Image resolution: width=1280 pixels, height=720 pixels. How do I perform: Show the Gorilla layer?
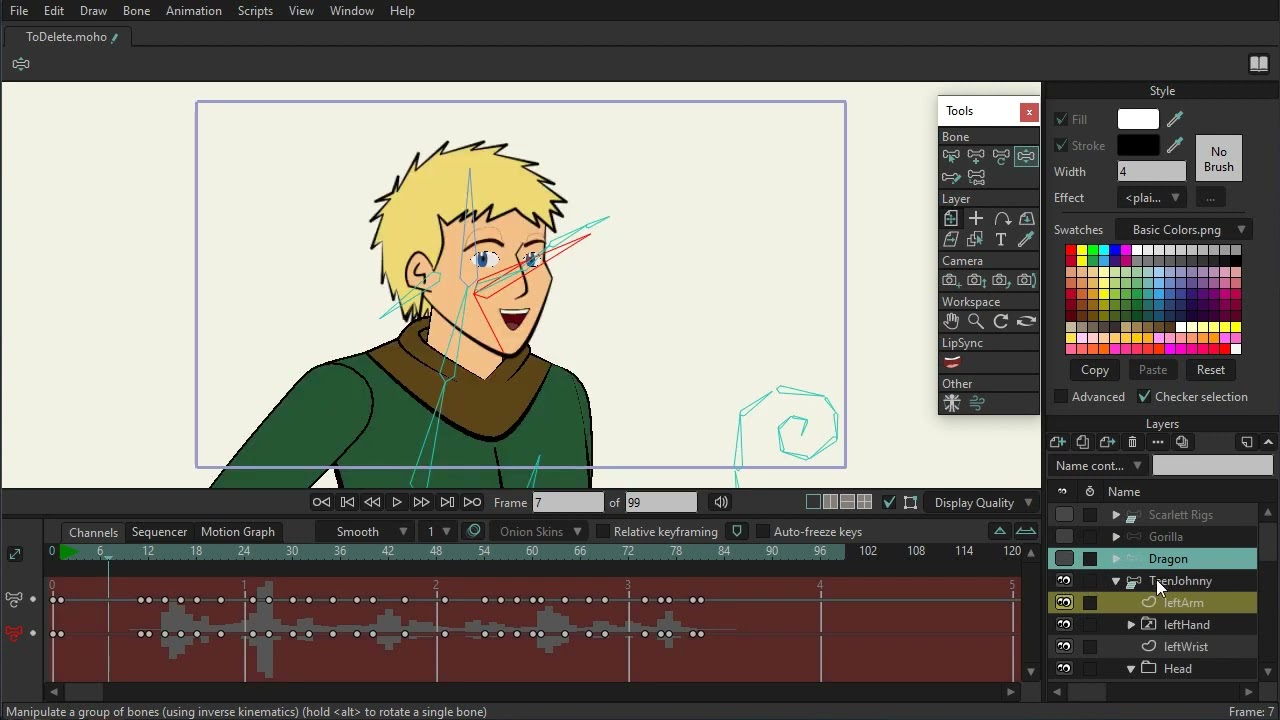click(x=1064, y=537)
